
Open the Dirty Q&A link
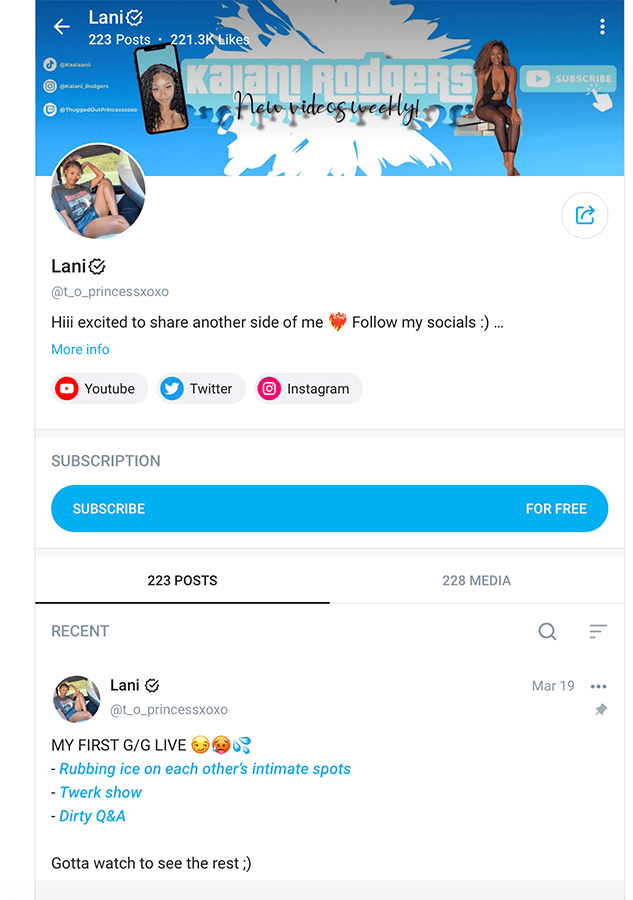pos(92,816)
